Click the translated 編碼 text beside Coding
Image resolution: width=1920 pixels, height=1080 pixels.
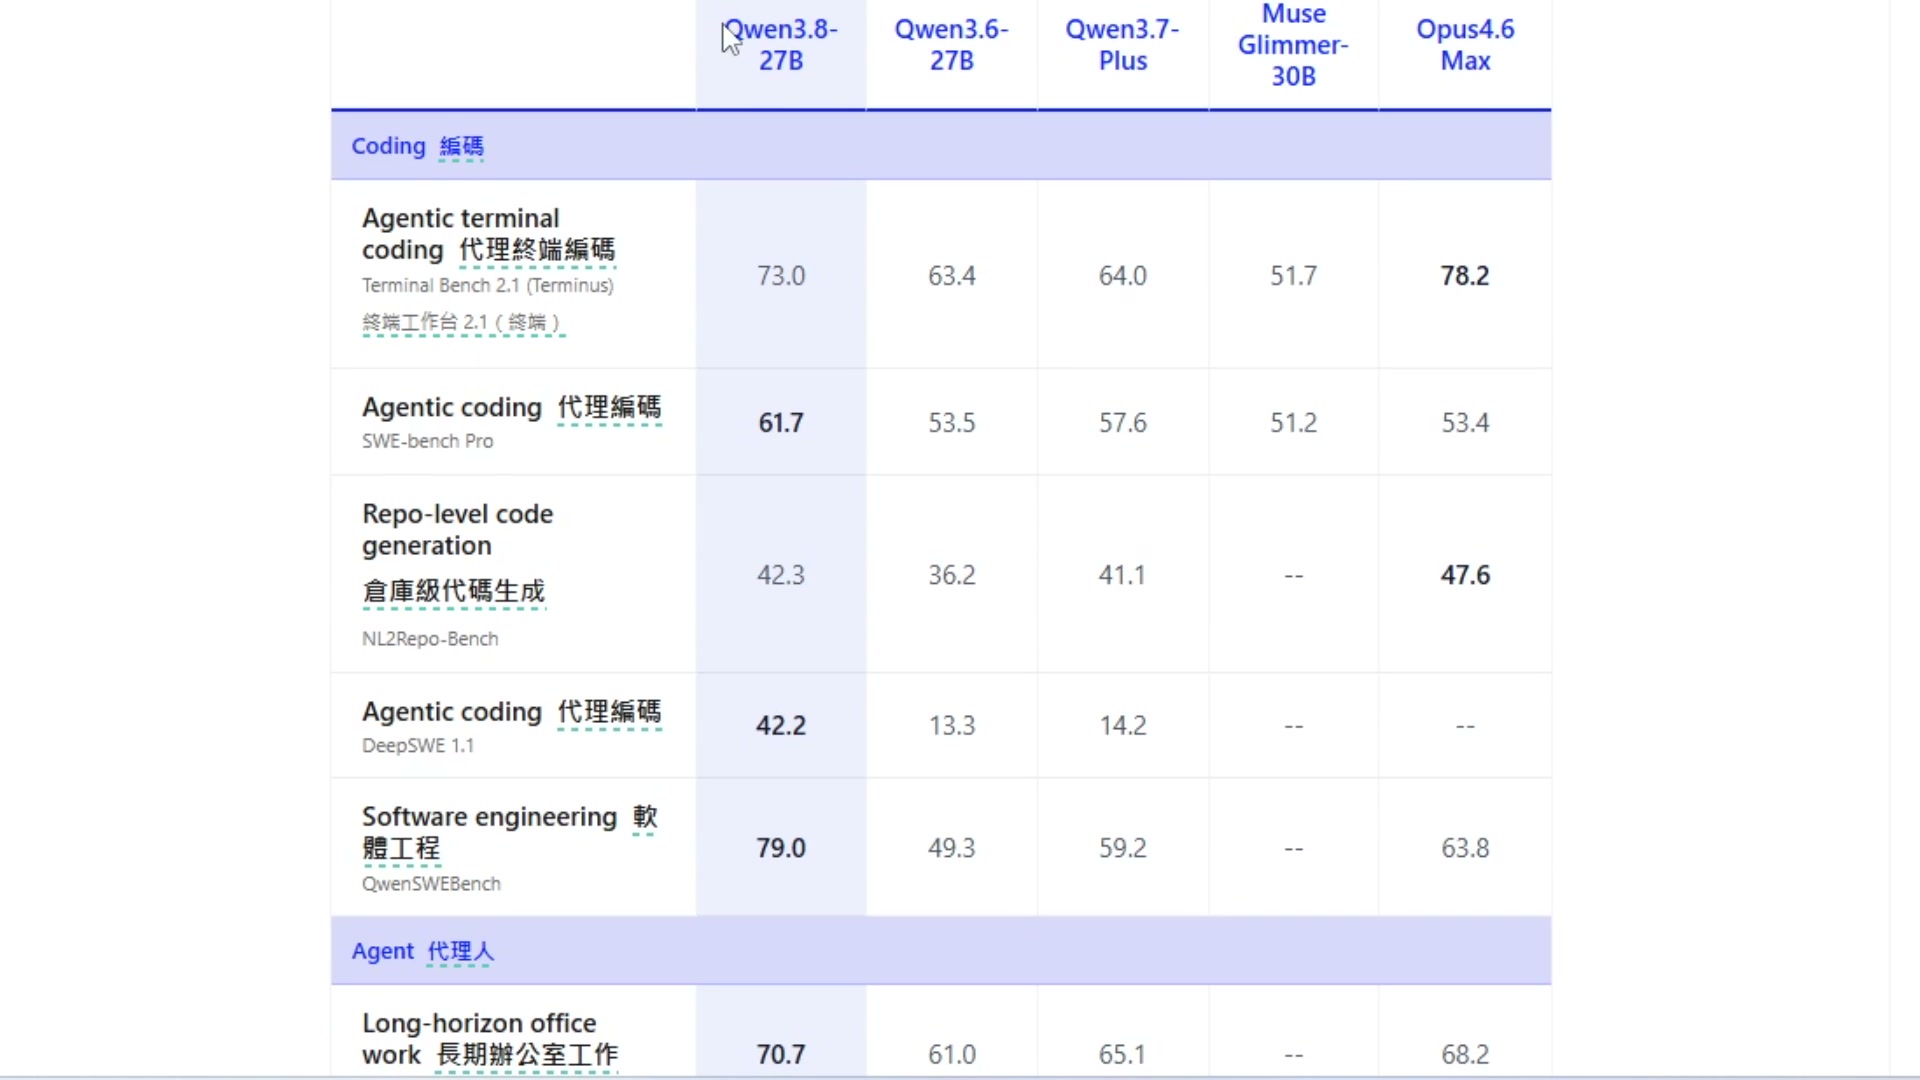pyautogui.click(x=462, y=147)
